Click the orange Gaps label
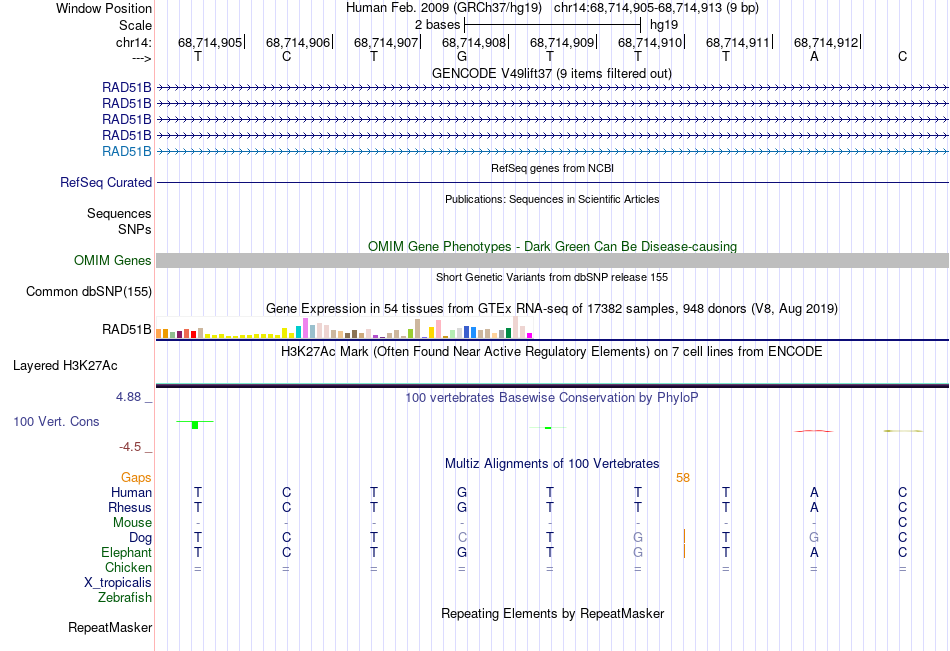The image size is (950, 651). pos(136,478)
